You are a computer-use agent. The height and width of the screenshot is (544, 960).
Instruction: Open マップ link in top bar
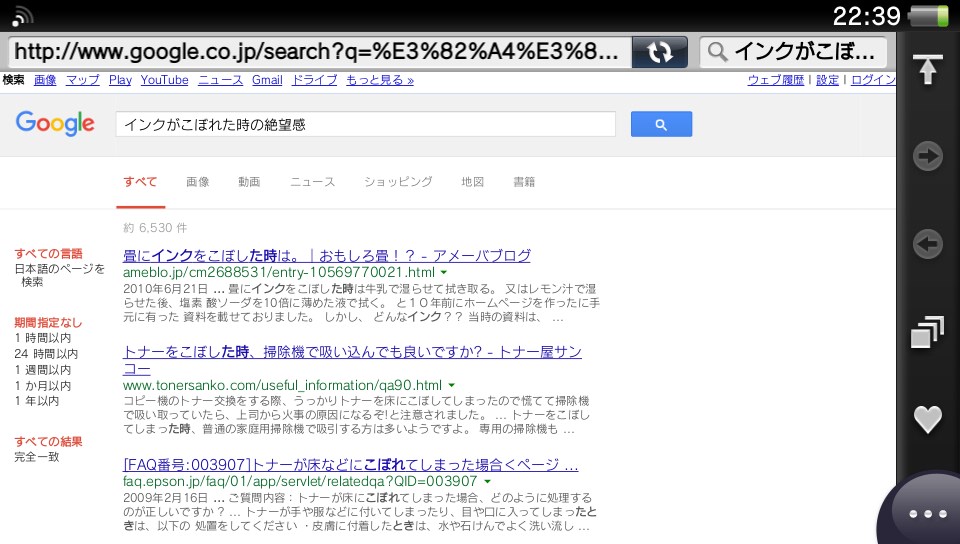(x=83, y=80)
